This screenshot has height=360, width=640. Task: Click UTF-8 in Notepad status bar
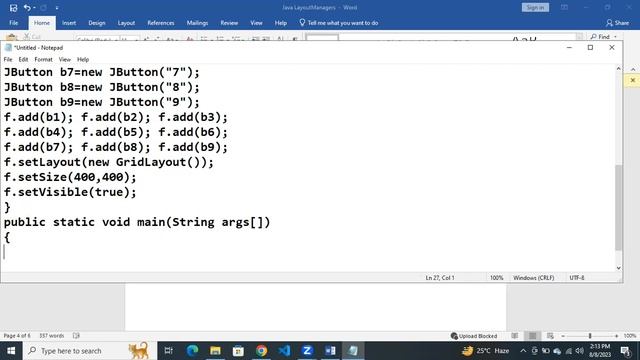pos(577,278)
